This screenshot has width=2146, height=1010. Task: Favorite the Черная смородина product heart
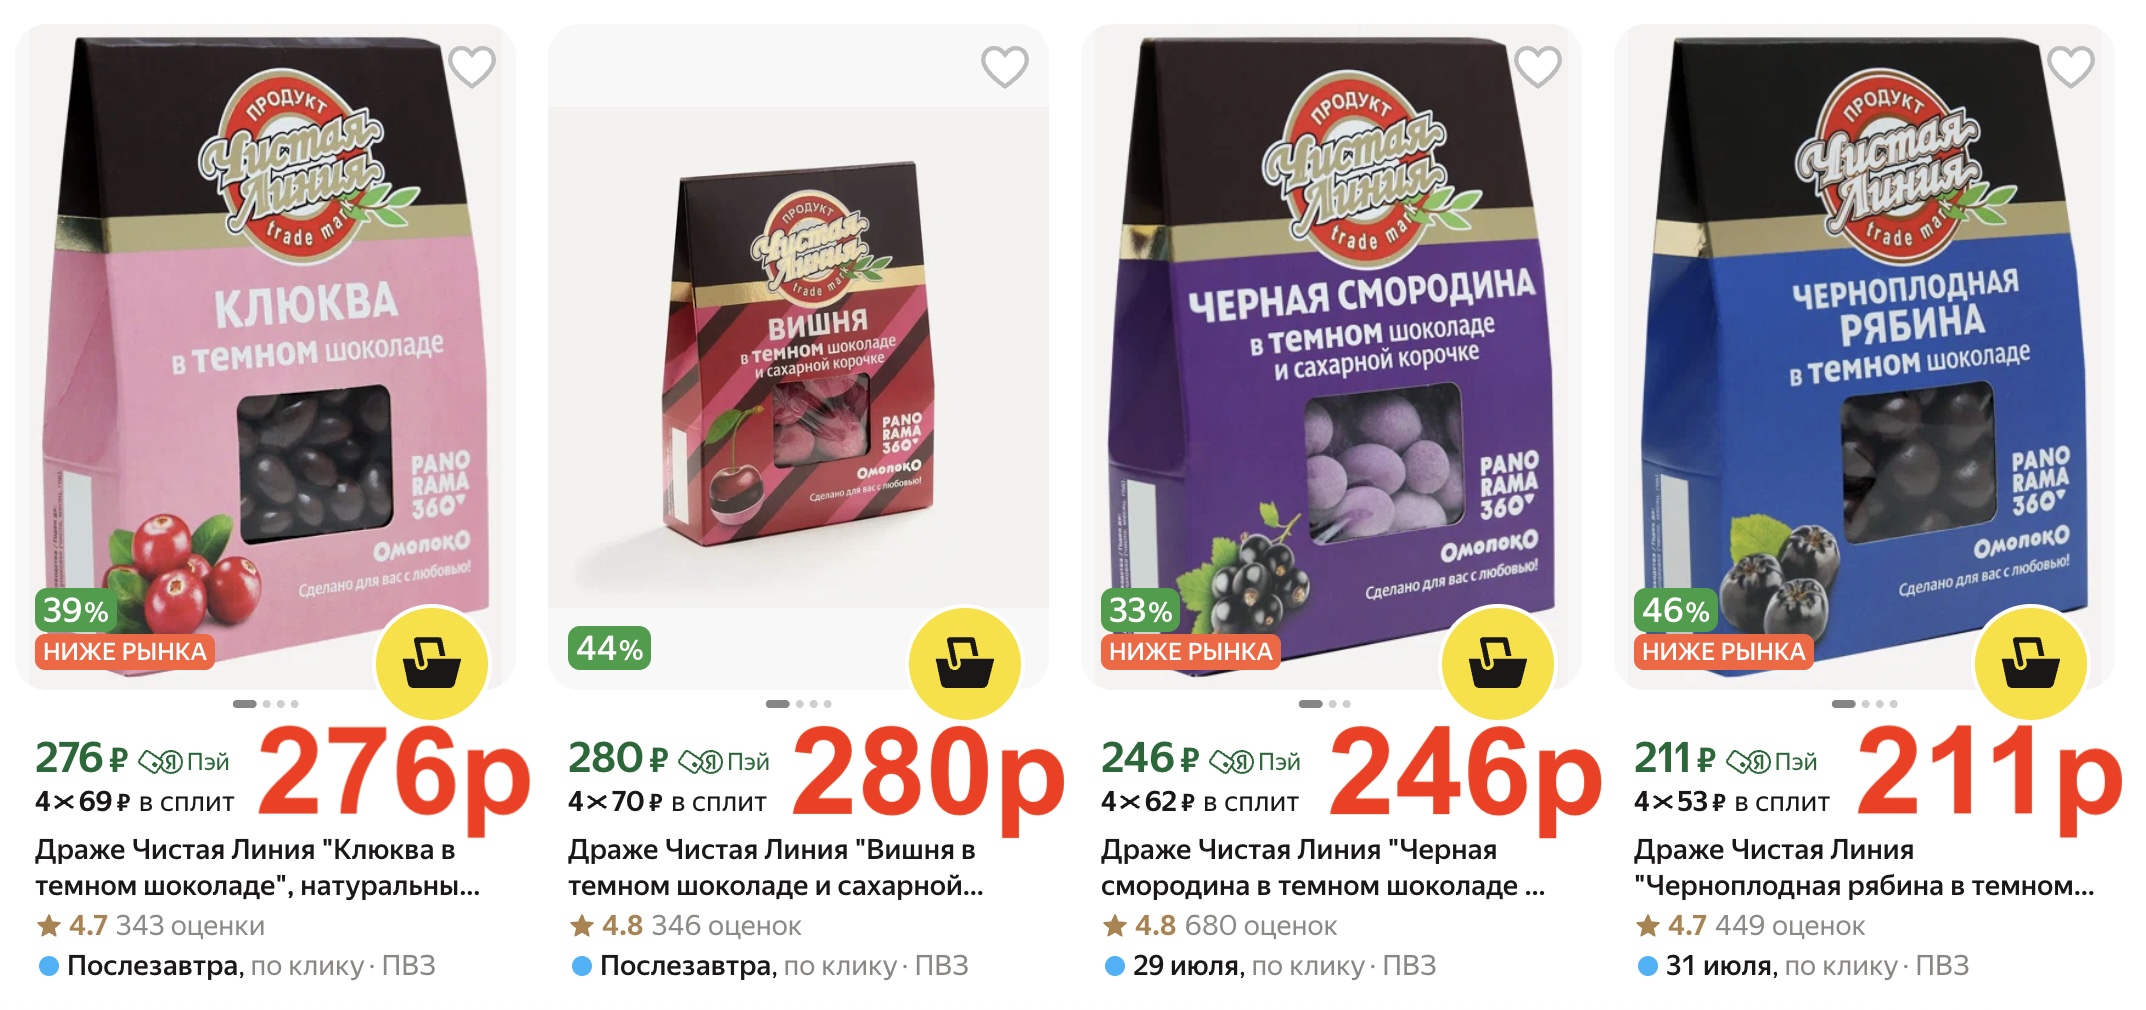click(1538, 67)
